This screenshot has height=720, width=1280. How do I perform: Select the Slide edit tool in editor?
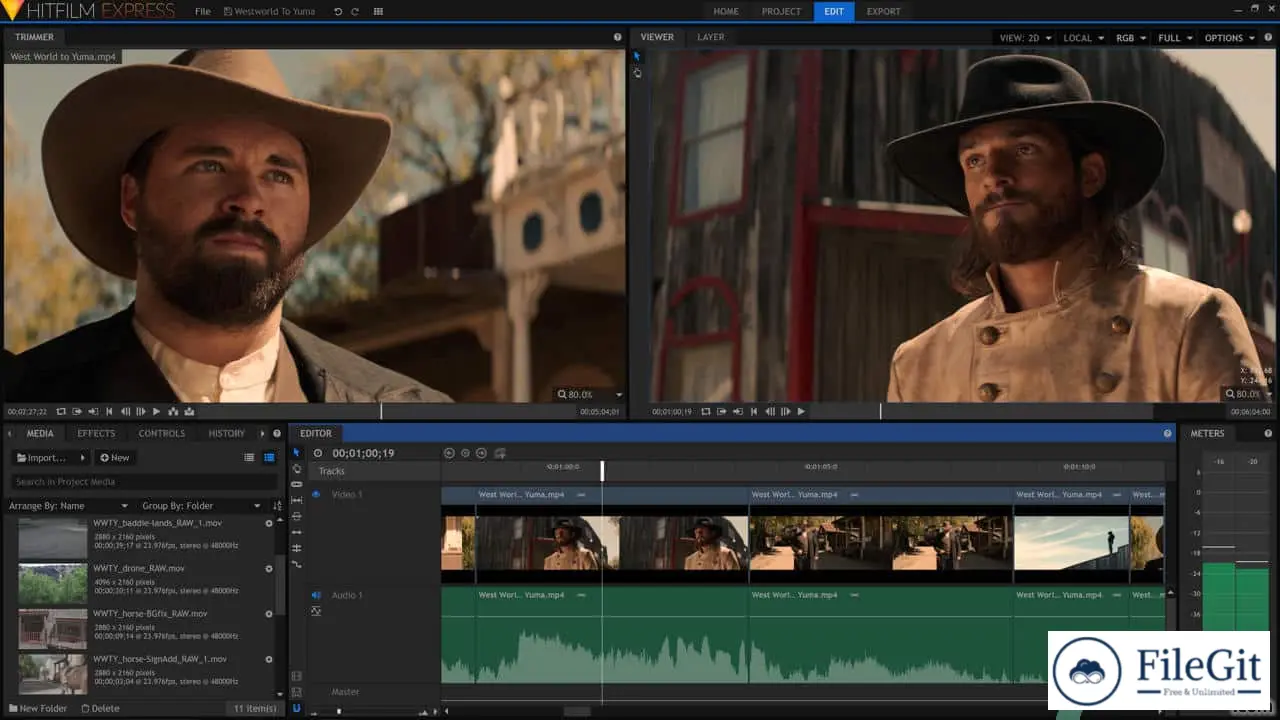[x=296, y=516]
